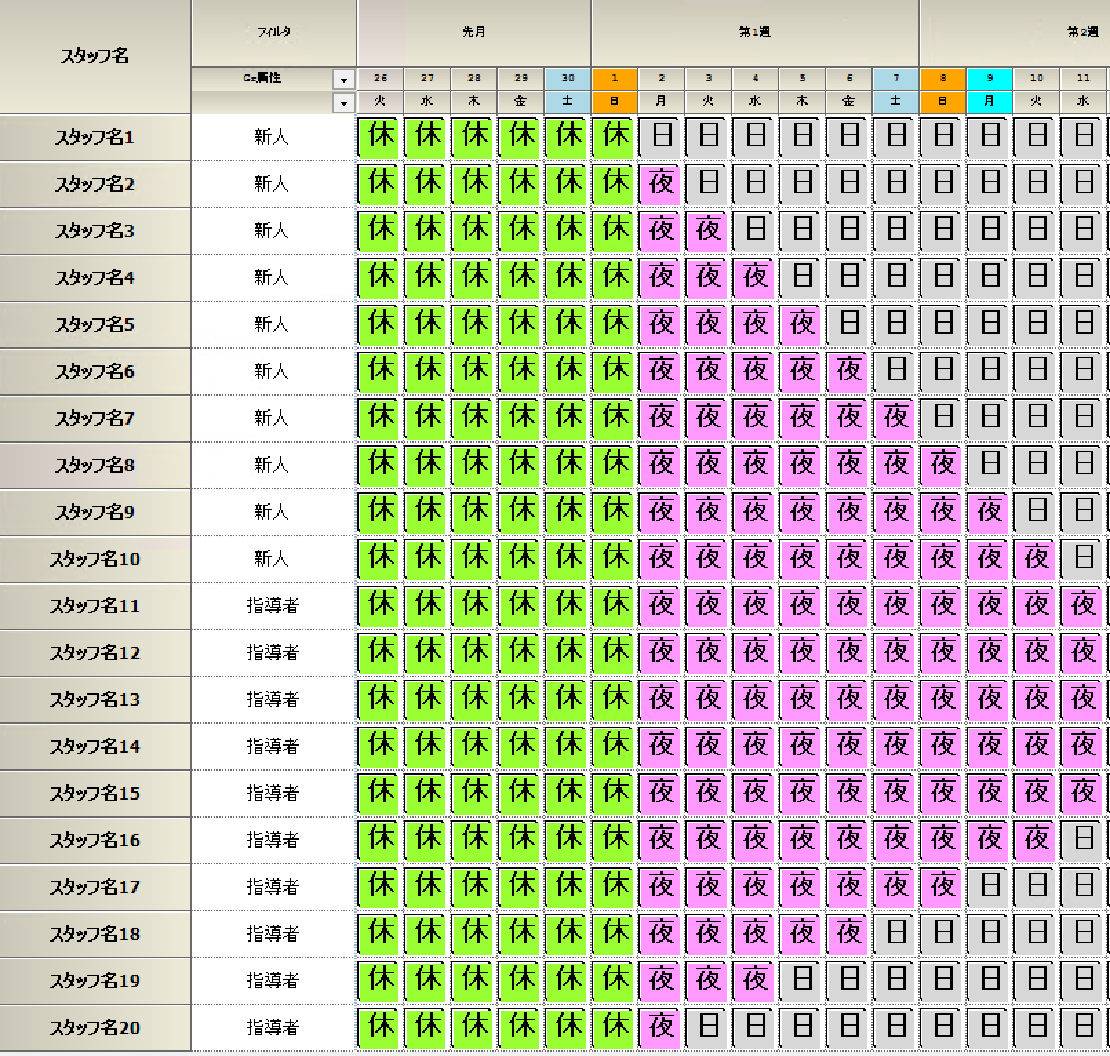Click スタッフ名11 夜 shift on date 11
The width and height of the screenshot is (1110, 1056).
(1083, 605)
